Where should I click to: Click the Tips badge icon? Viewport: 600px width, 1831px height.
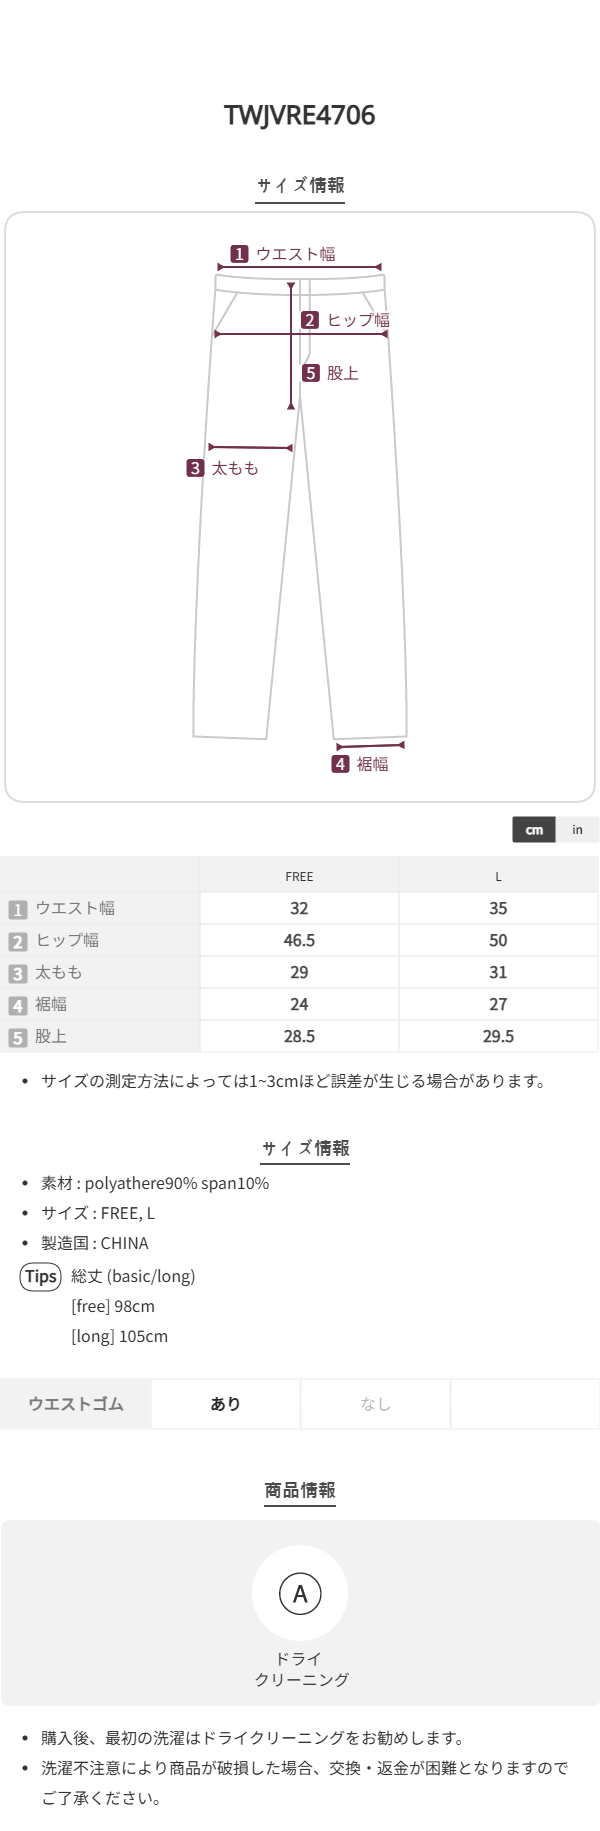click(x=41, y=1276)
